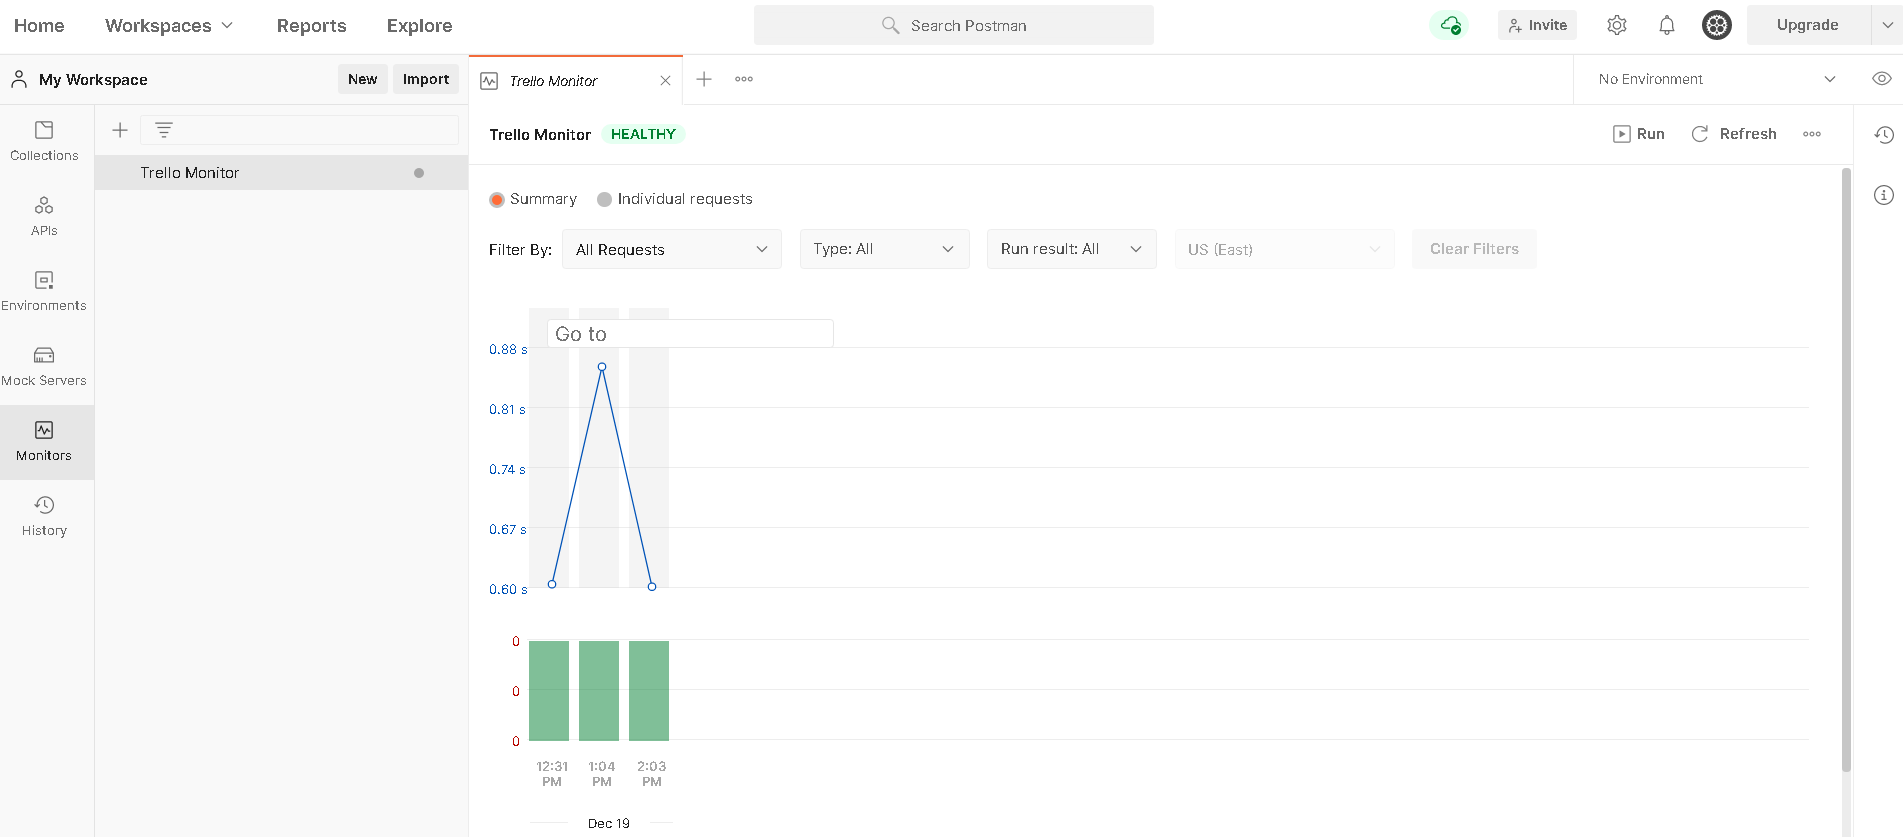Click the 1:04 PM peak data point
Screen dimensions: 1903x837
click(602, 367)
